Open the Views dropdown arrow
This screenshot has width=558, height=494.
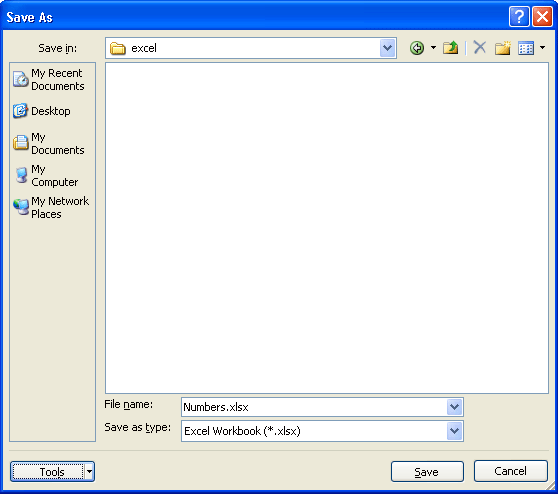point(542,48)
